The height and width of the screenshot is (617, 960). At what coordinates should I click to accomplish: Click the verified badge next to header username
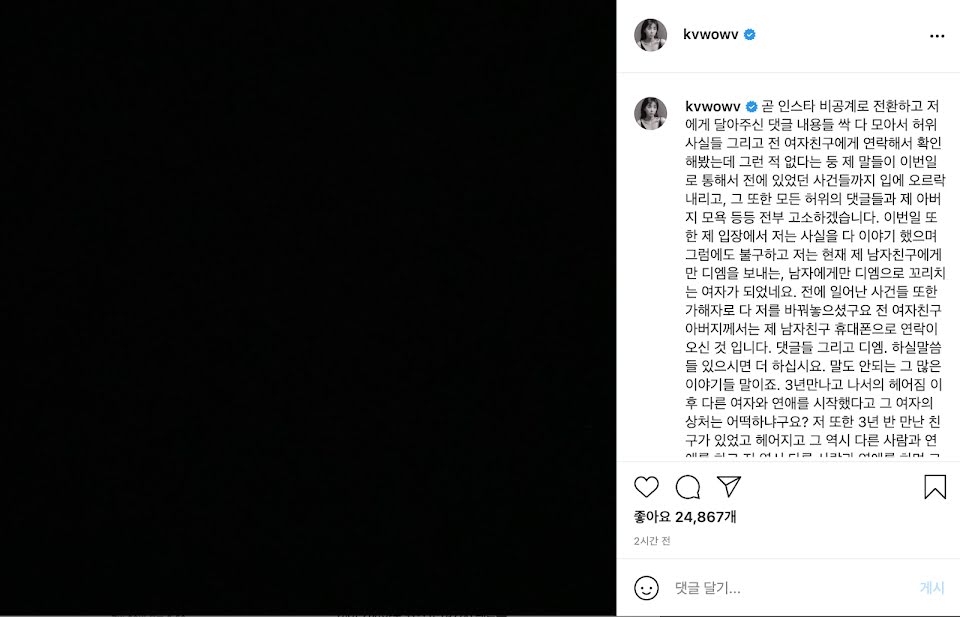pyautogui.click(x=749, y=35)
